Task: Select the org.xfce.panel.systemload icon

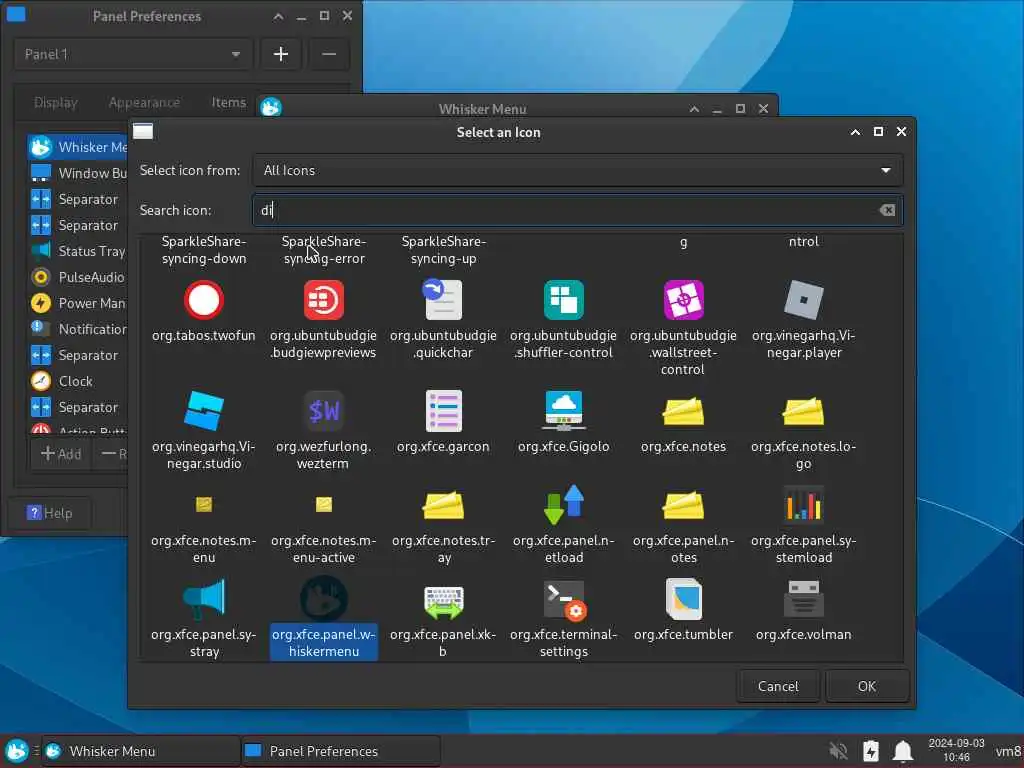Action: [x=803, y=505]
